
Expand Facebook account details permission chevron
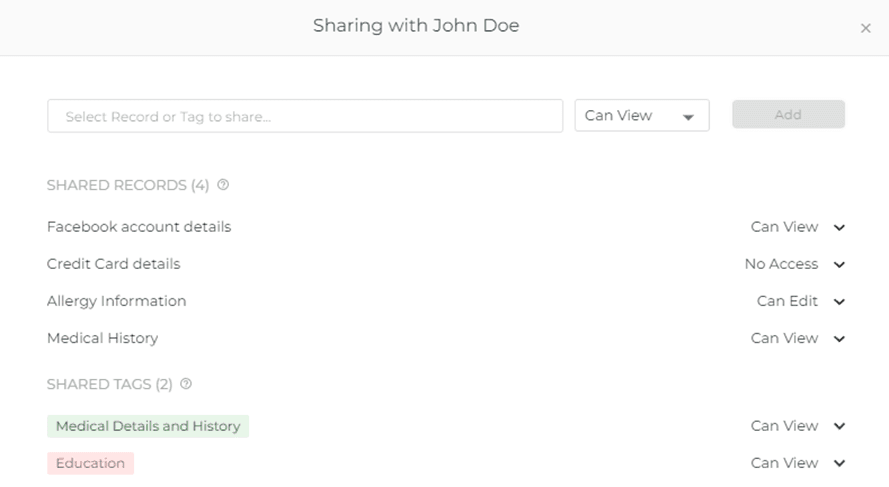(x=840, y=228)
